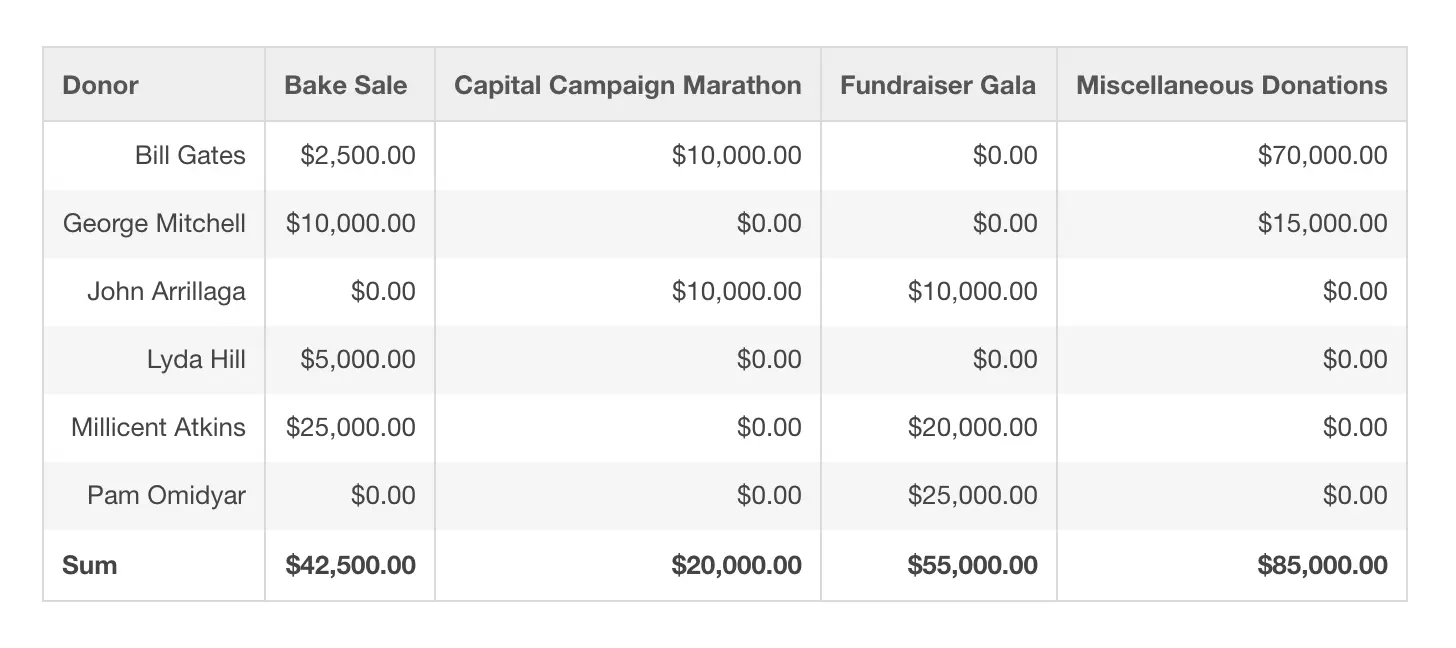
Task: Select the Capital Campaign Marathon header
Action: [627, 85]
